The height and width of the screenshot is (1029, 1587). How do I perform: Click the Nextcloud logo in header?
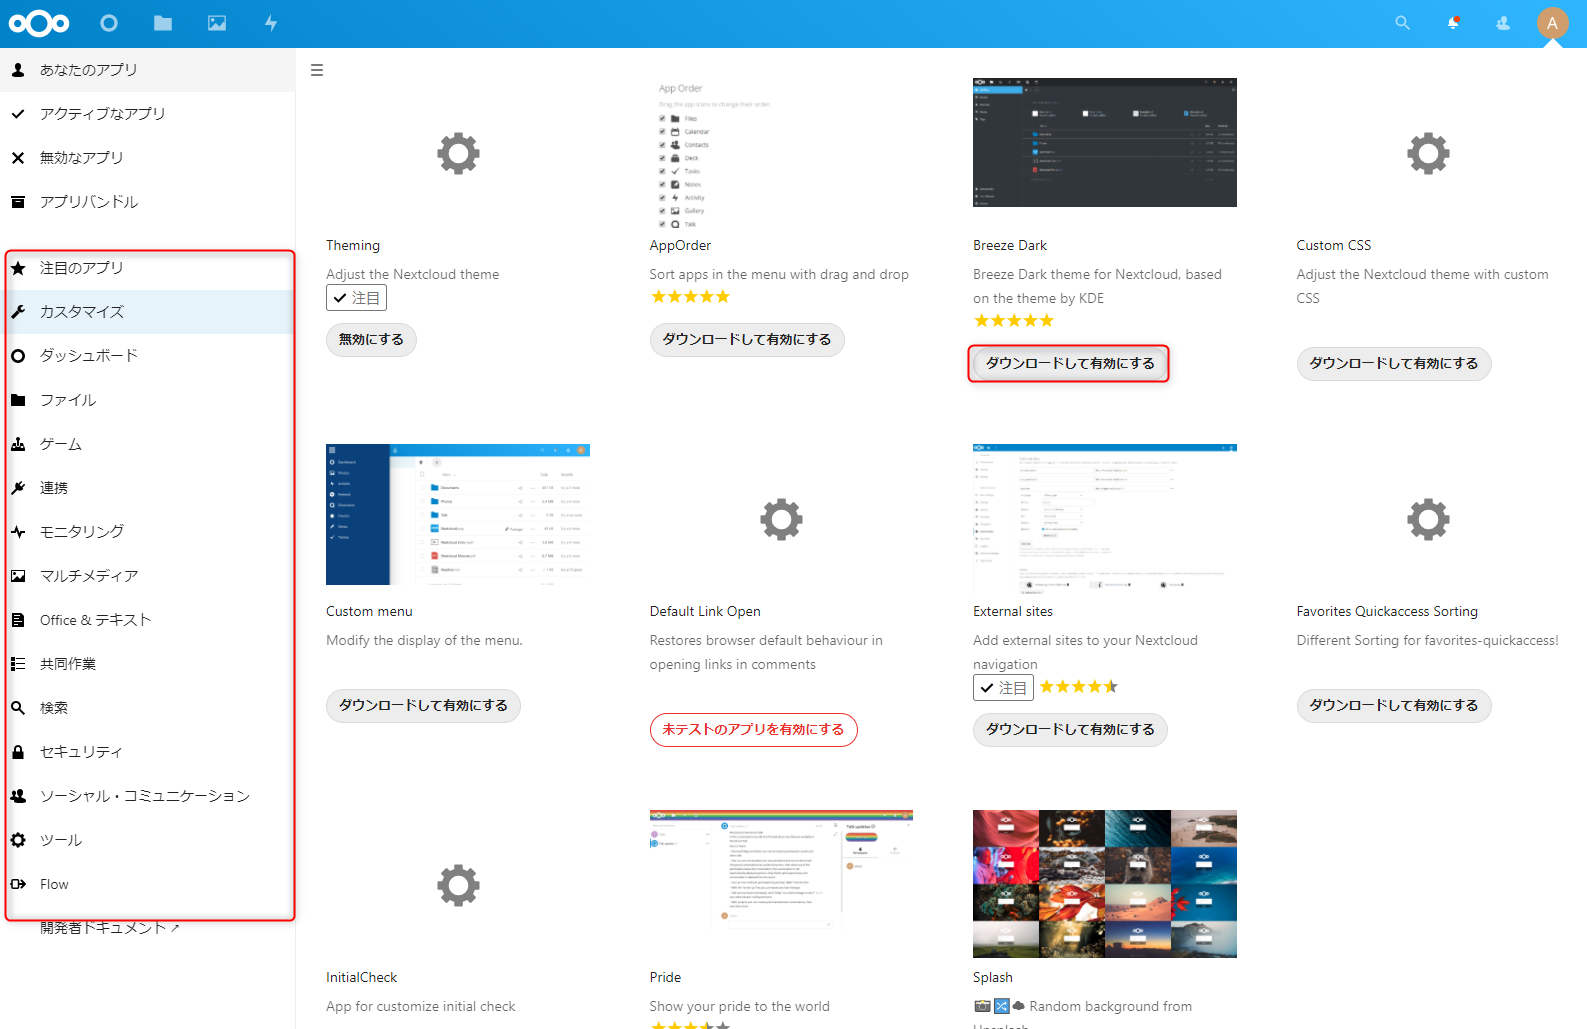pos(39,23)
